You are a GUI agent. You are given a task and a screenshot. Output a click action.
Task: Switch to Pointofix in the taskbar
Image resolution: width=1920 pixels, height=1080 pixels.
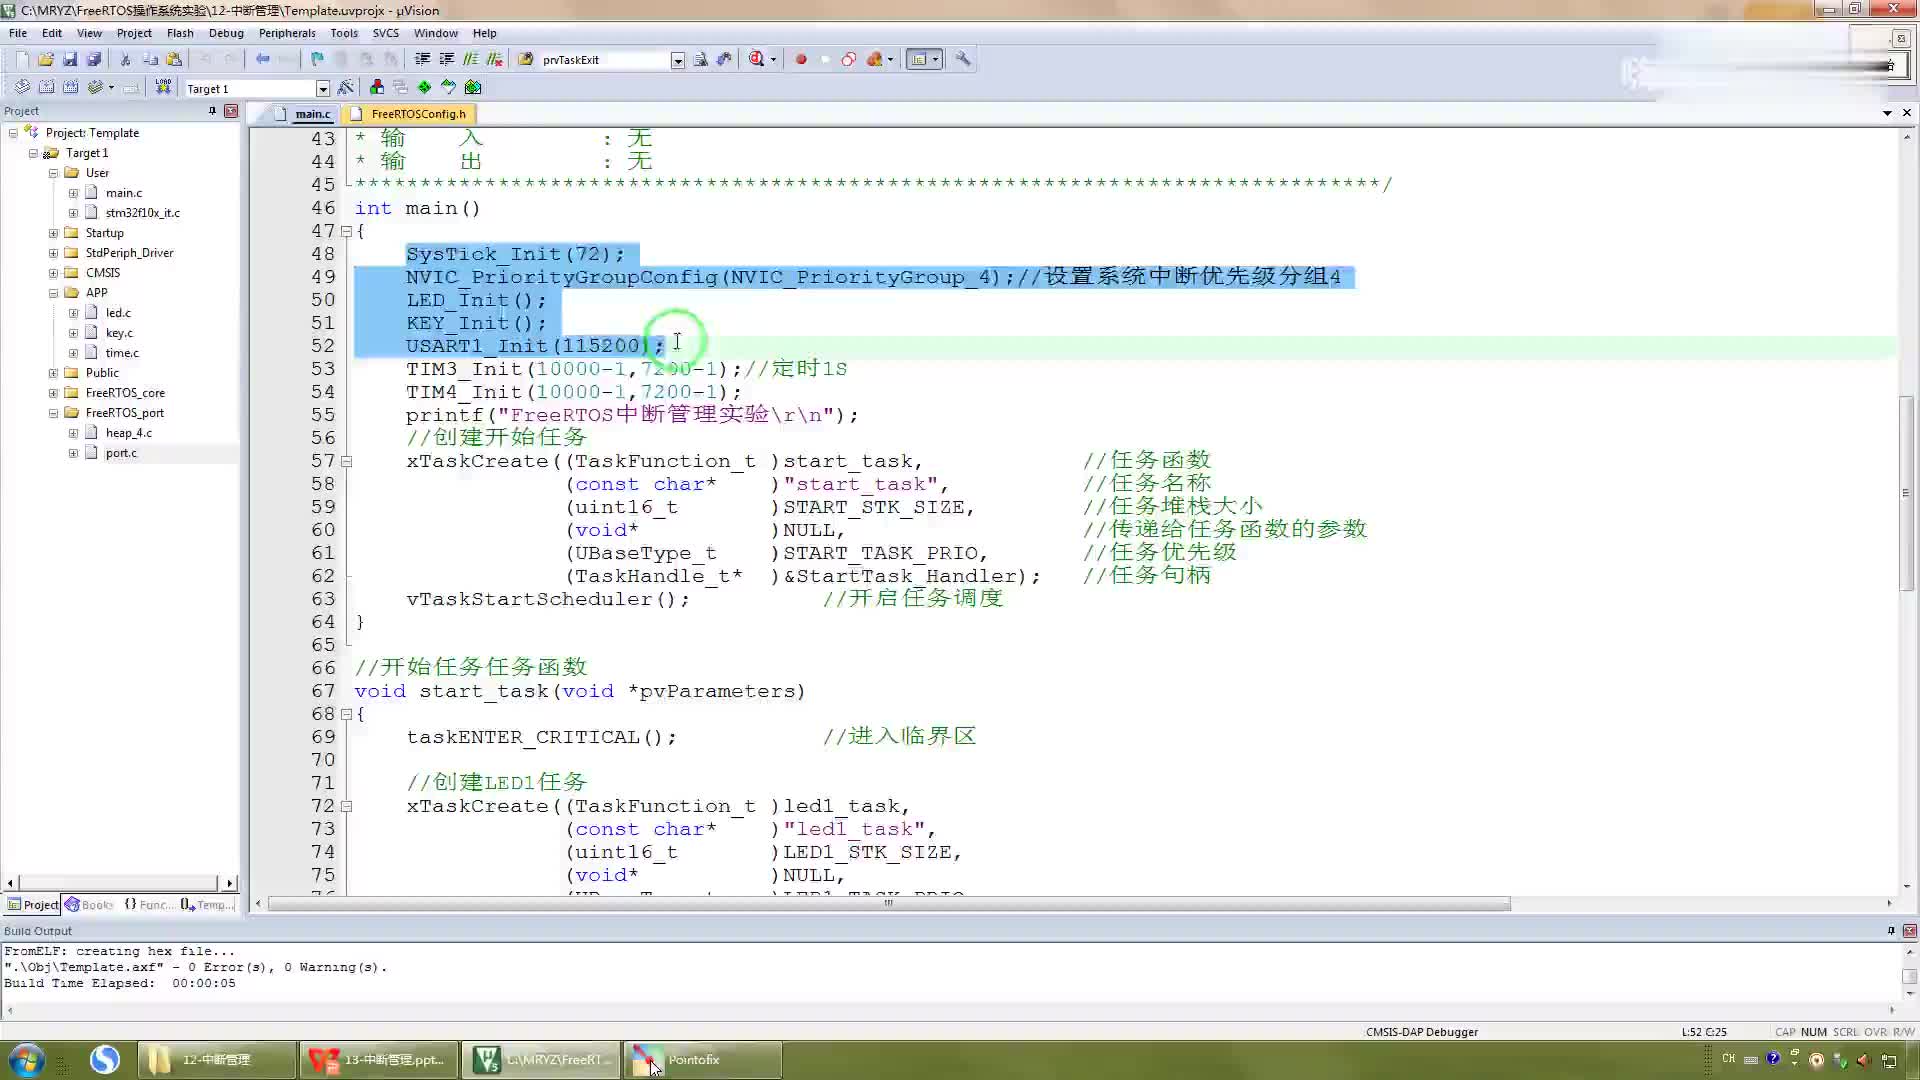(704, 1060)
